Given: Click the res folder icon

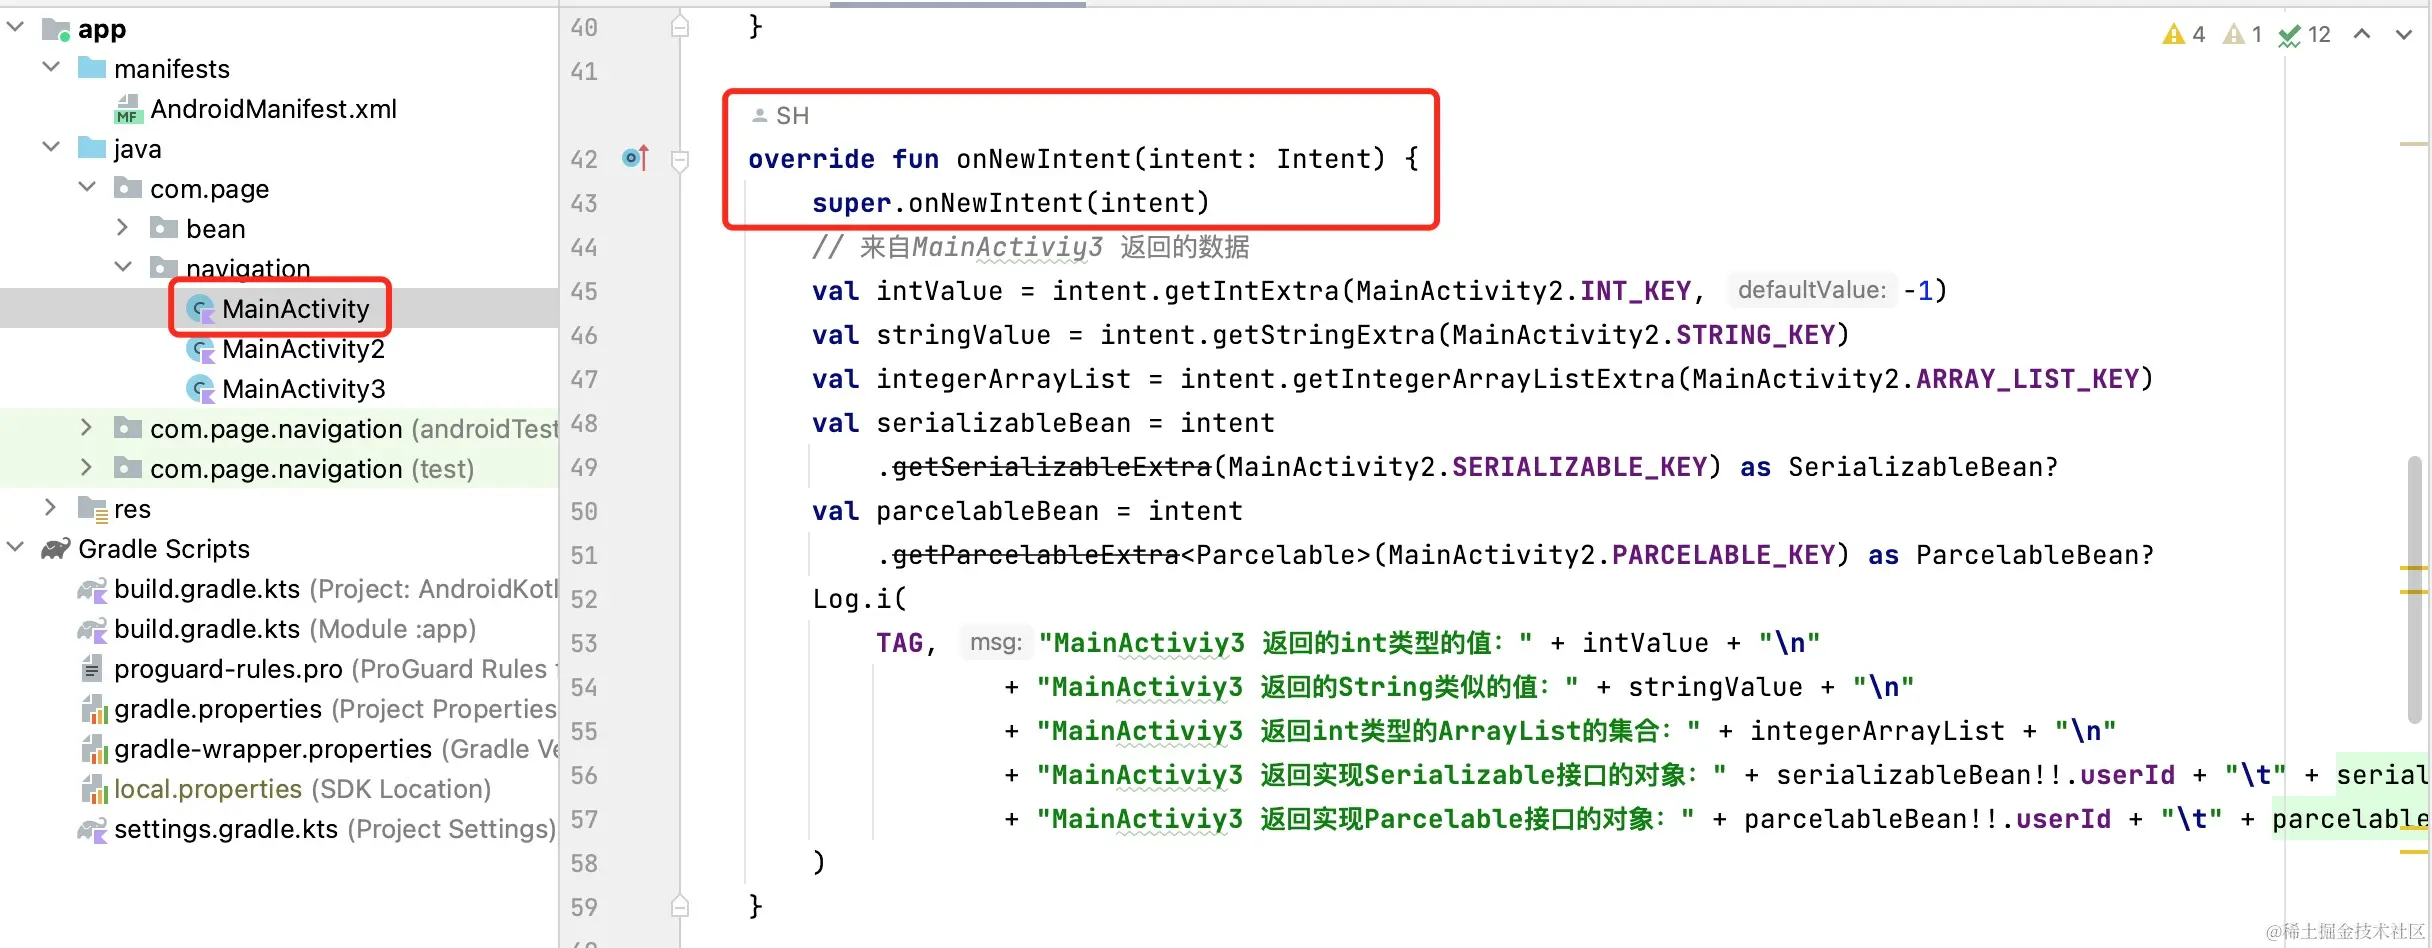Looking at the screenshot, I should [93, 509].
